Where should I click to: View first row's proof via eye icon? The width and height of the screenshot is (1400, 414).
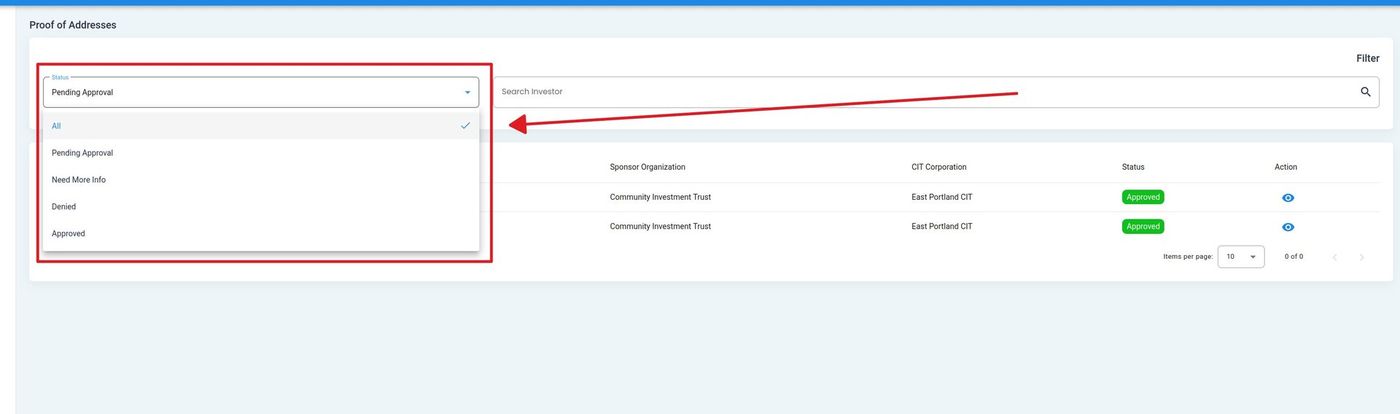tap(1287, 198)
